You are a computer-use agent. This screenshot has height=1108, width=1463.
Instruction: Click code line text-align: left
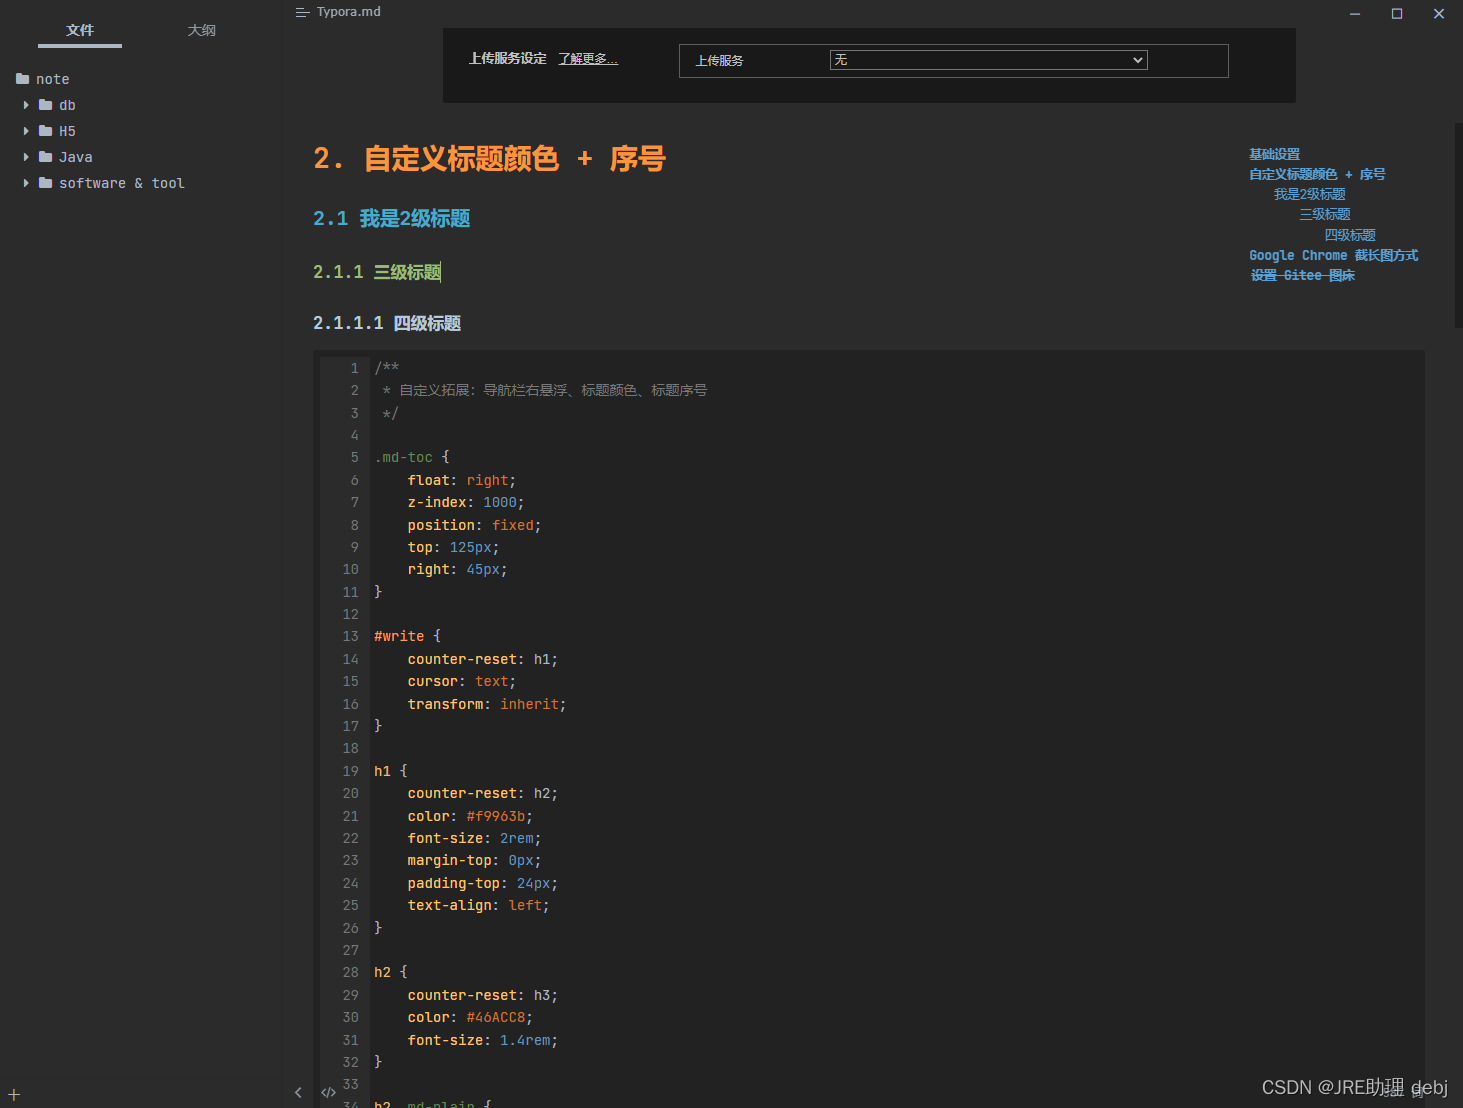point(478,905)
